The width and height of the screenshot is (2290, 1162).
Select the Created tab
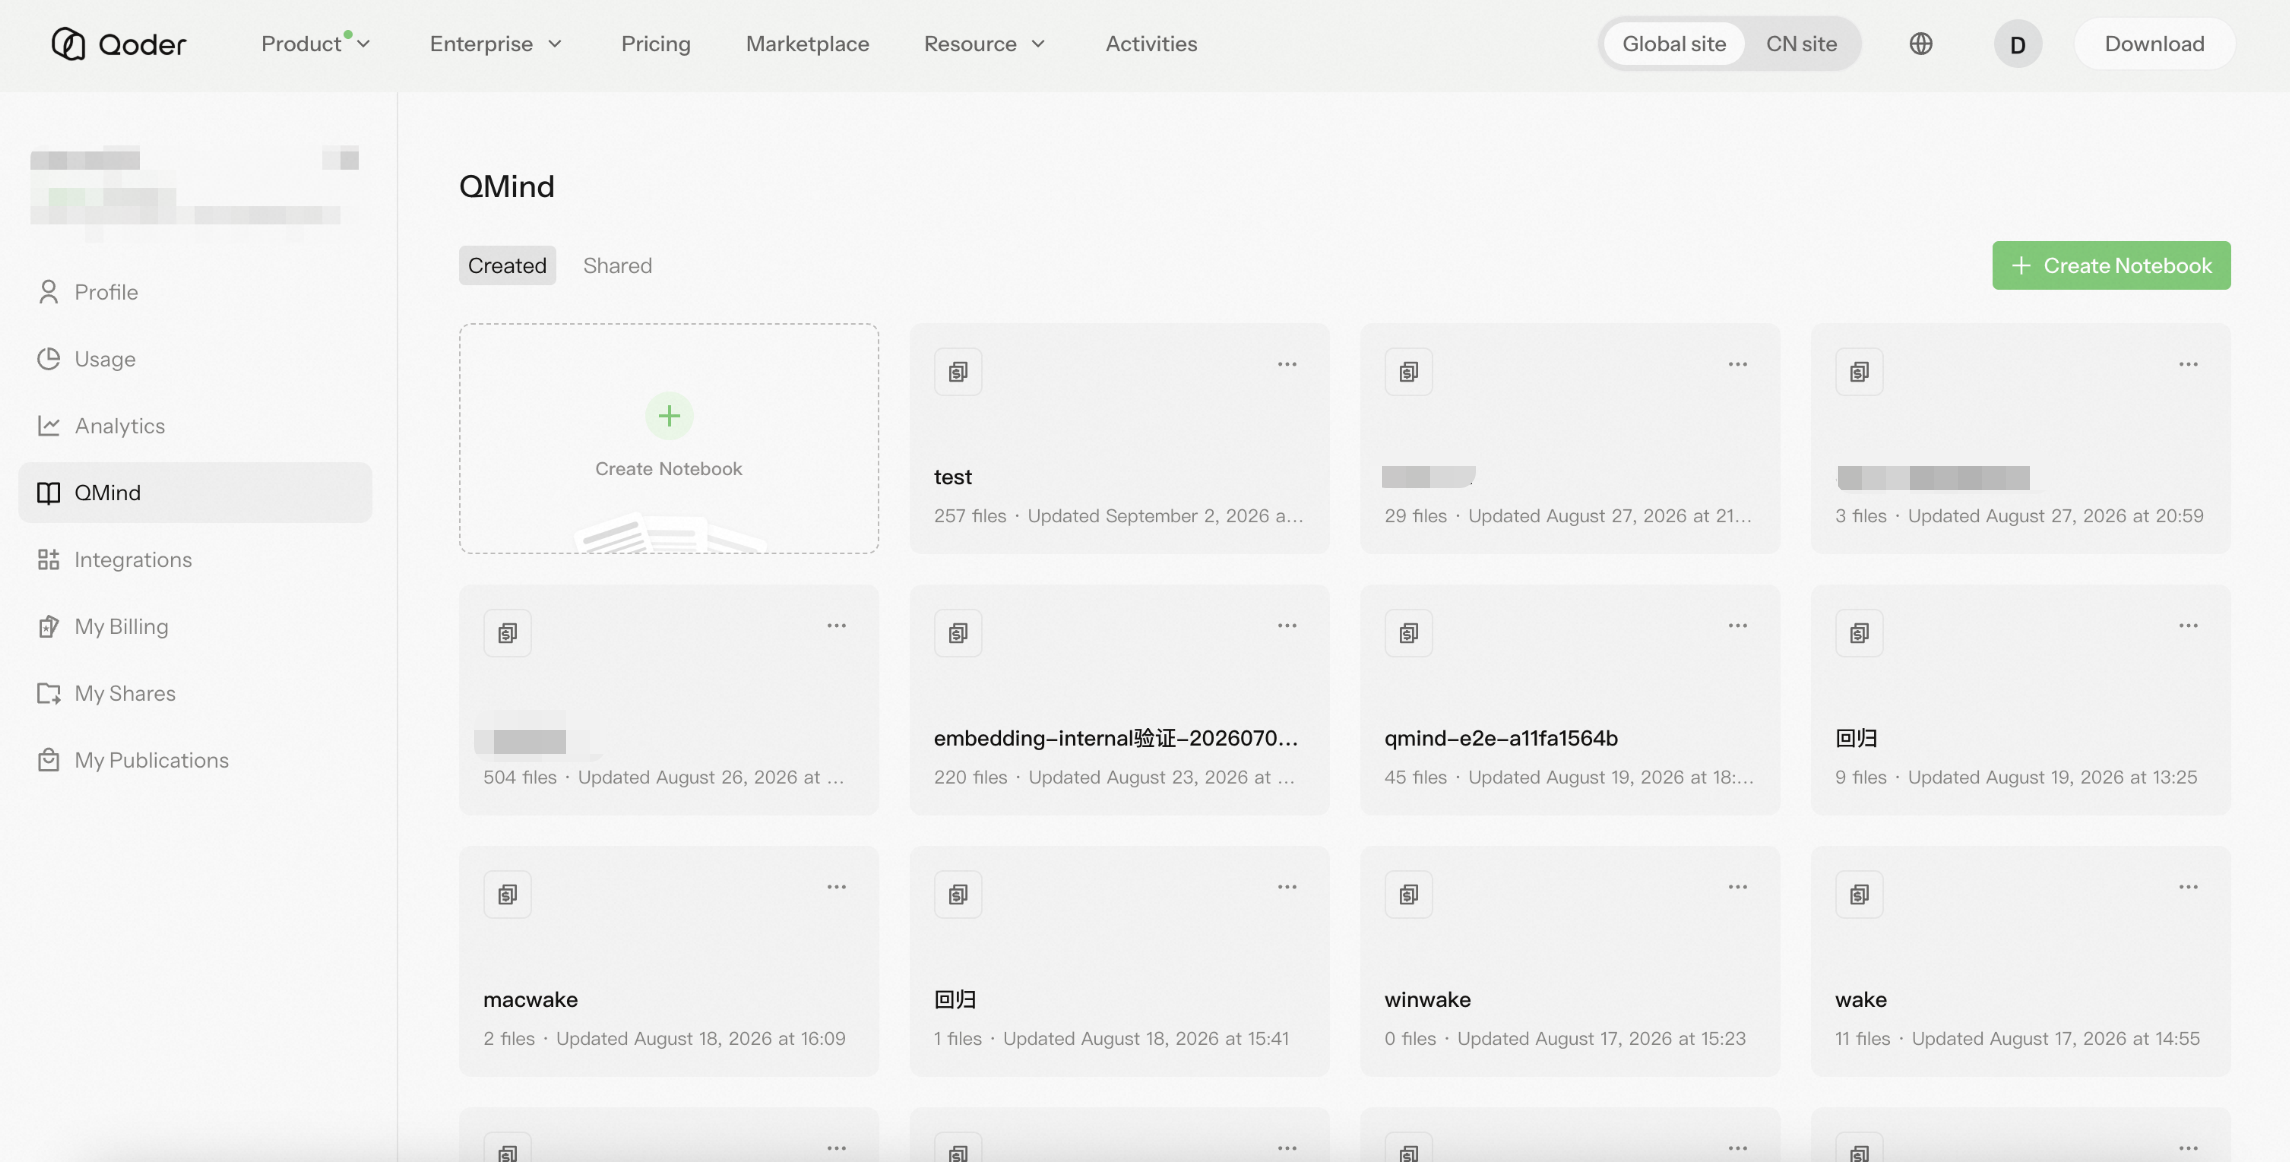click(507, 266)
